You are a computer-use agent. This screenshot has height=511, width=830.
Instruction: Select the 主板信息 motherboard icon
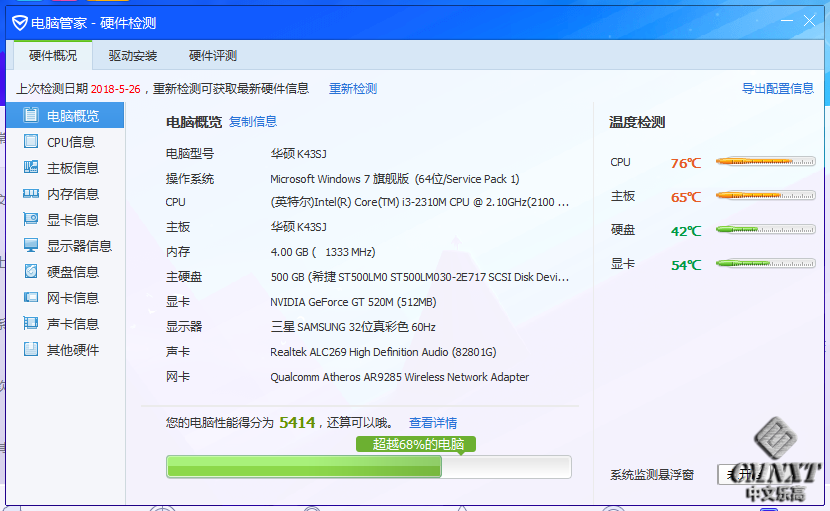[x=31, y=168]
